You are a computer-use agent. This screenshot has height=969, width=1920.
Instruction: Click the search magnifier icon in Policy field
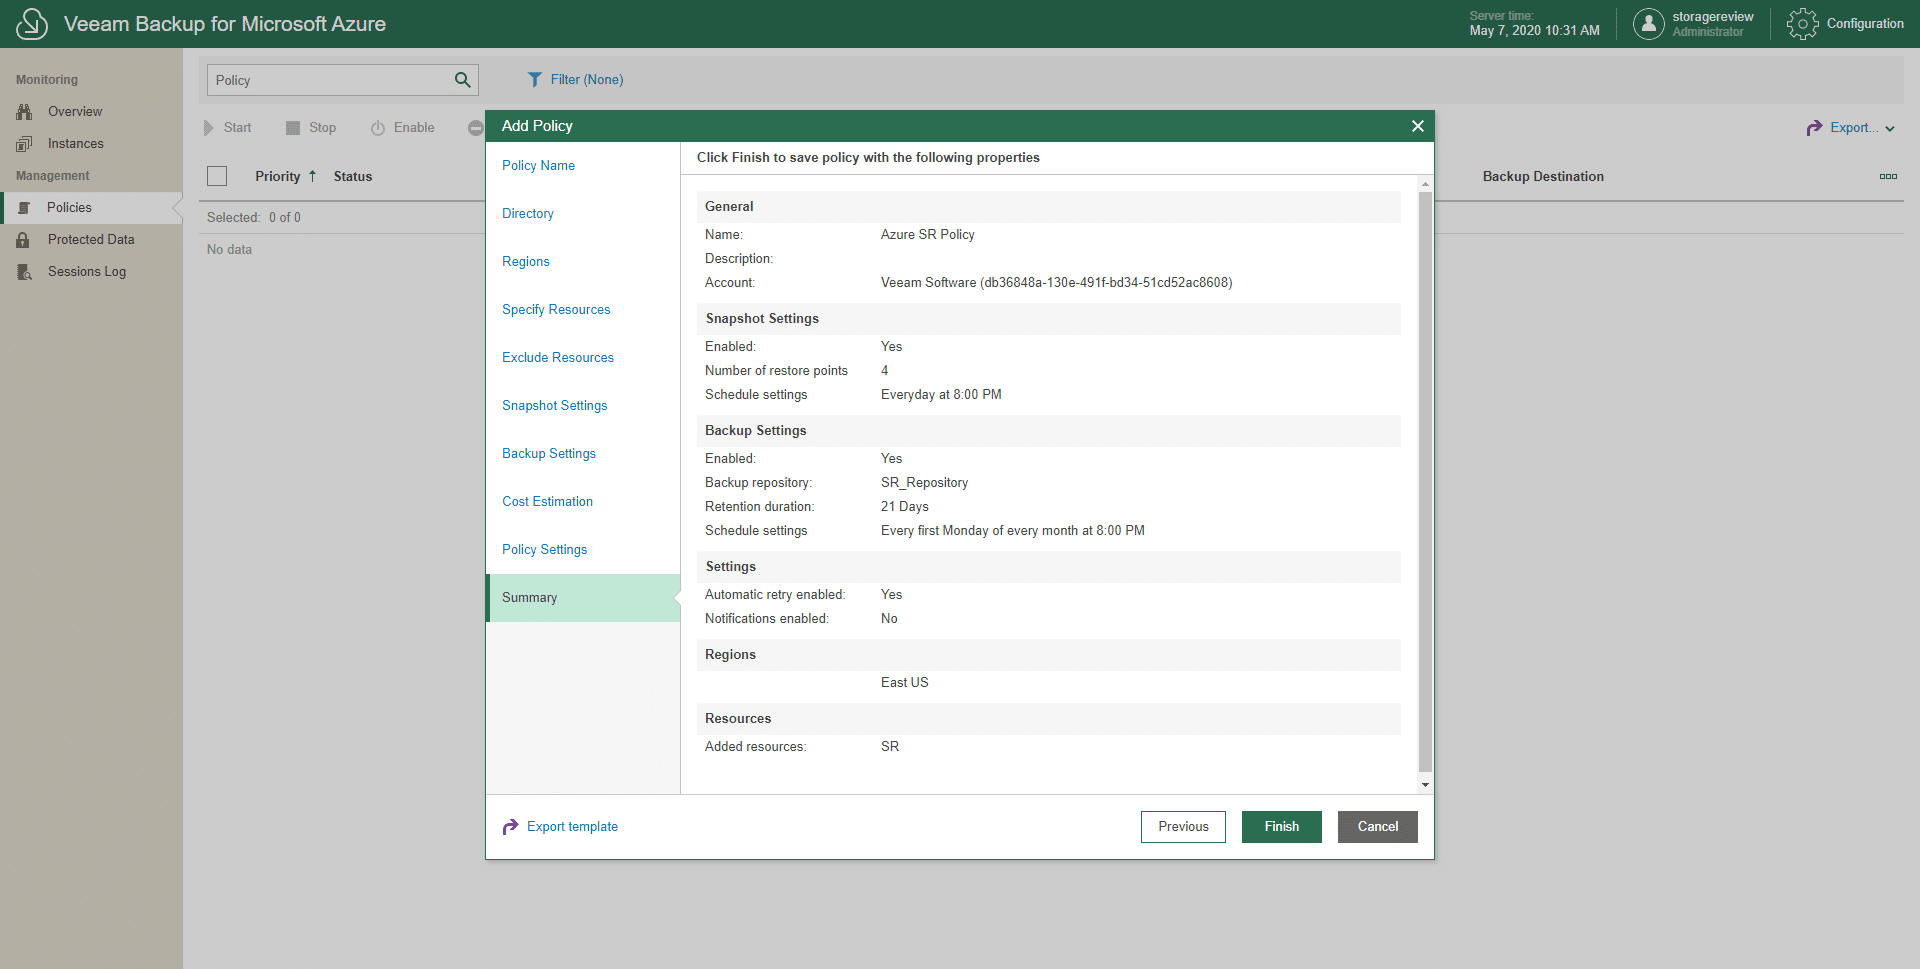462,80
